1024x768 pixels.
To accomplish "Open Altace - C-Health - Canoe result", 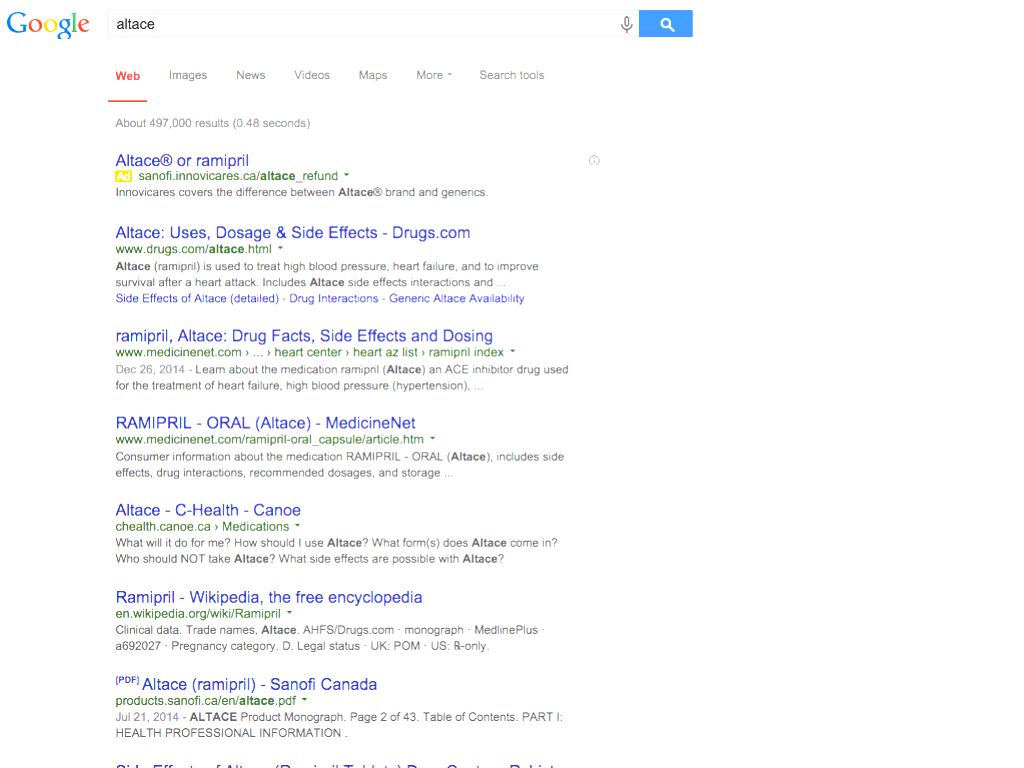I will pyautogui.click(x=208, y=510).
